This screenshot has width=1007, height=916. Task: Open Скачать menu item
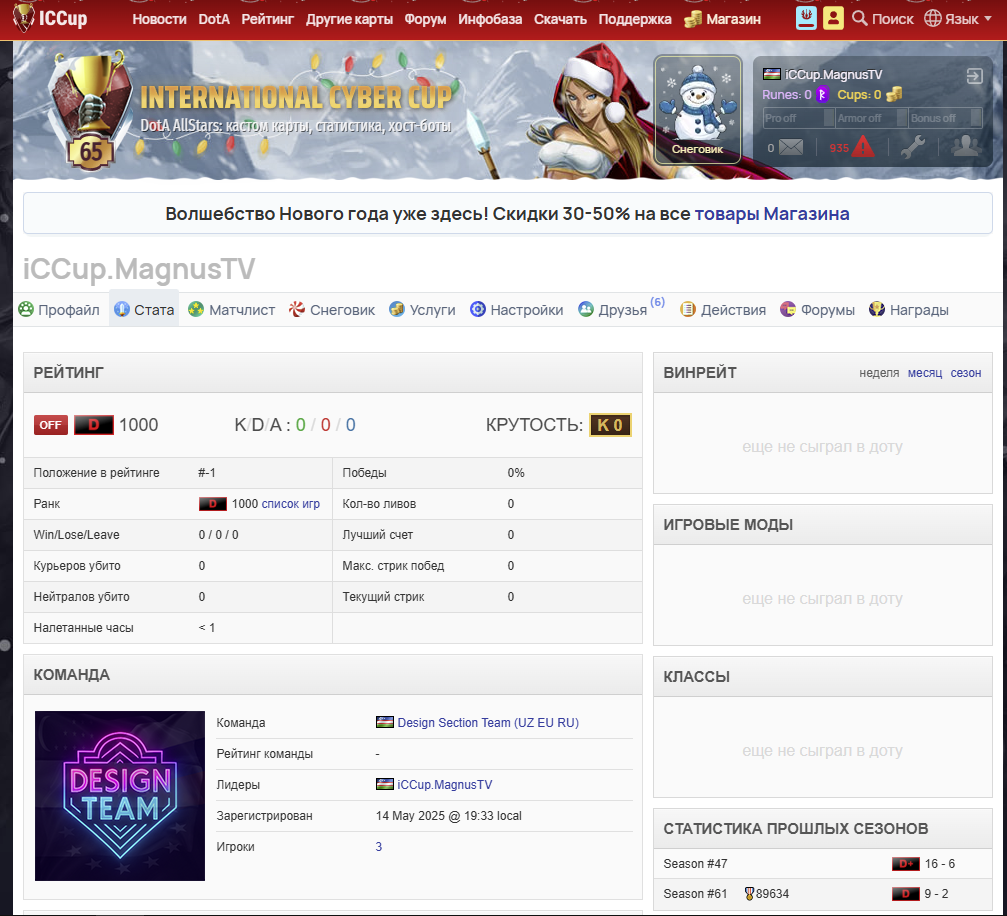[x=560, y=19]
